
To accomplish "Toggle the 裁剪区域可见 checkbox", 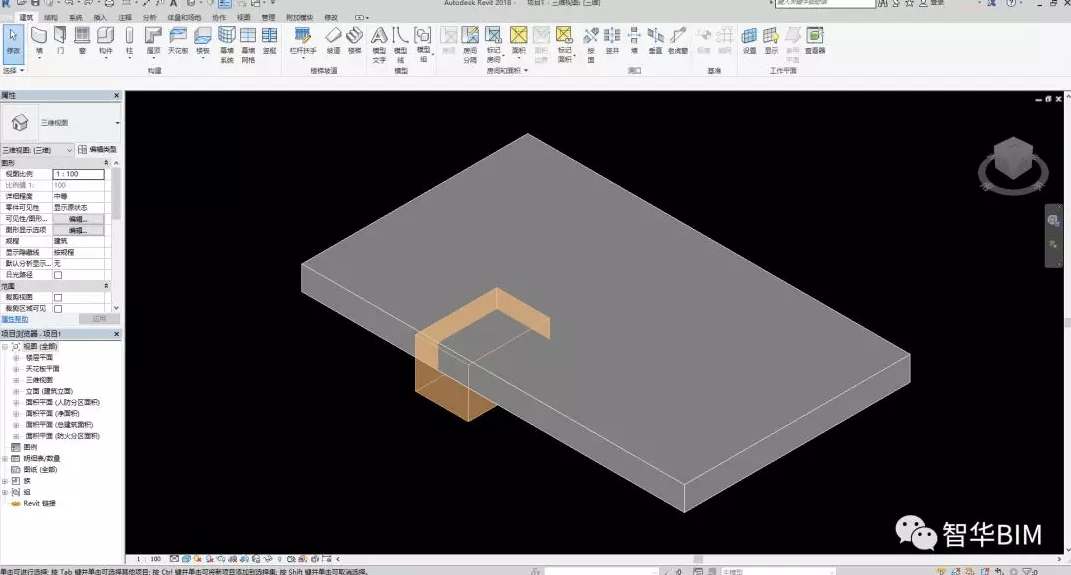I will [x=58, y=309].
